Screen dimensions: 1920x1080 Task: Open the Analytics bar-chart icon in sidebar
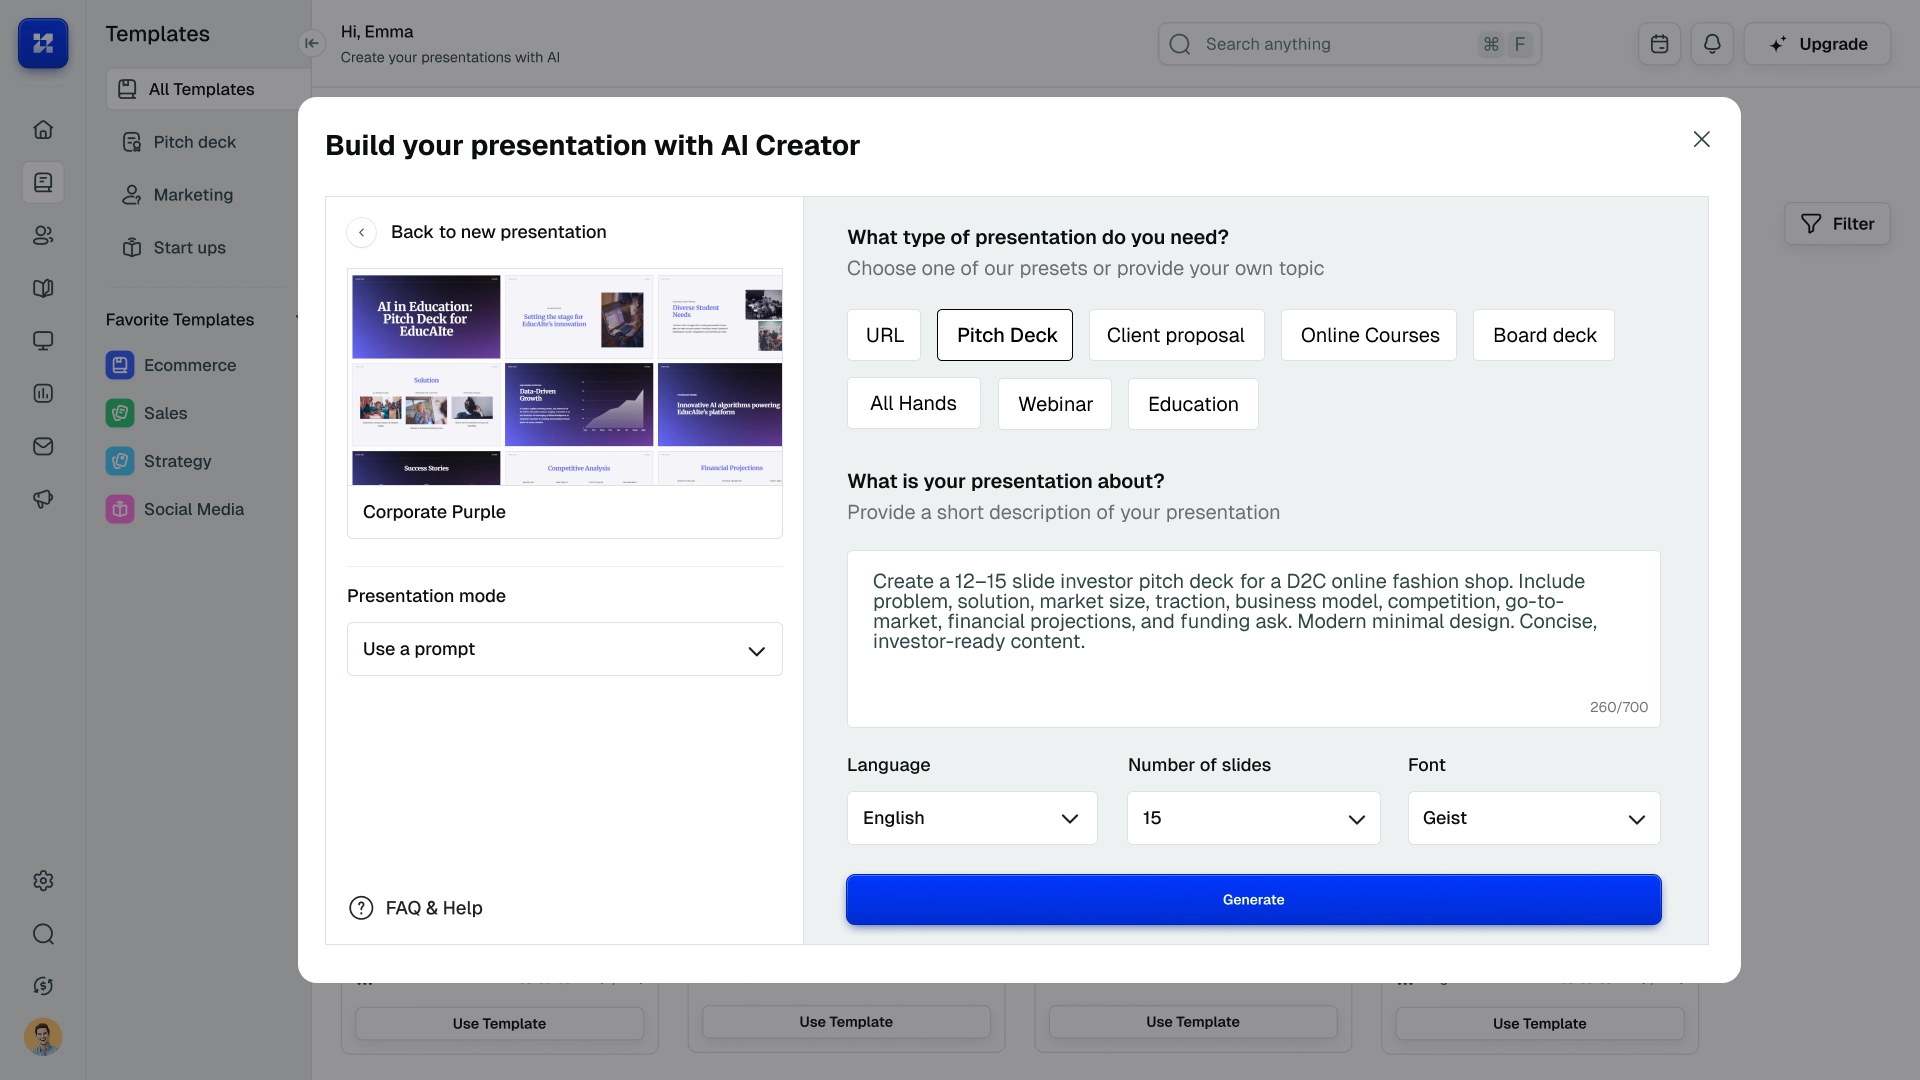pyautogui.click(x=43, y=393)
